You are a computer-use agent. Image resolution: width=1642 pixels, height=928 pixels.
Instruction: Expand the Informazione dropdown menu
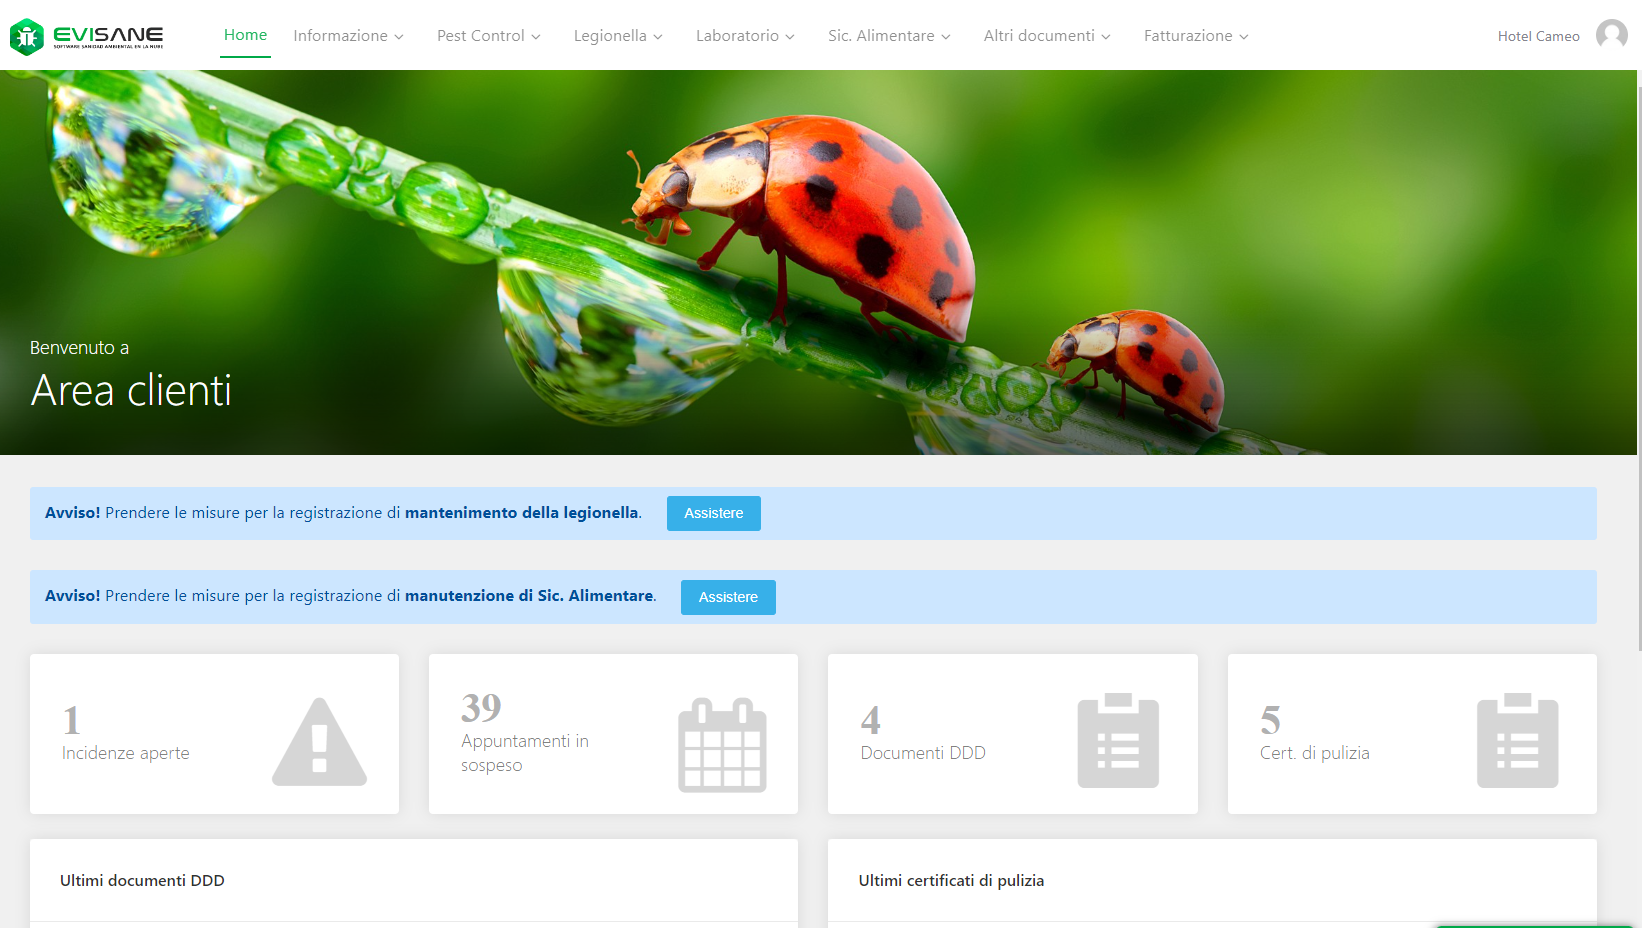[x=348, y=36]
